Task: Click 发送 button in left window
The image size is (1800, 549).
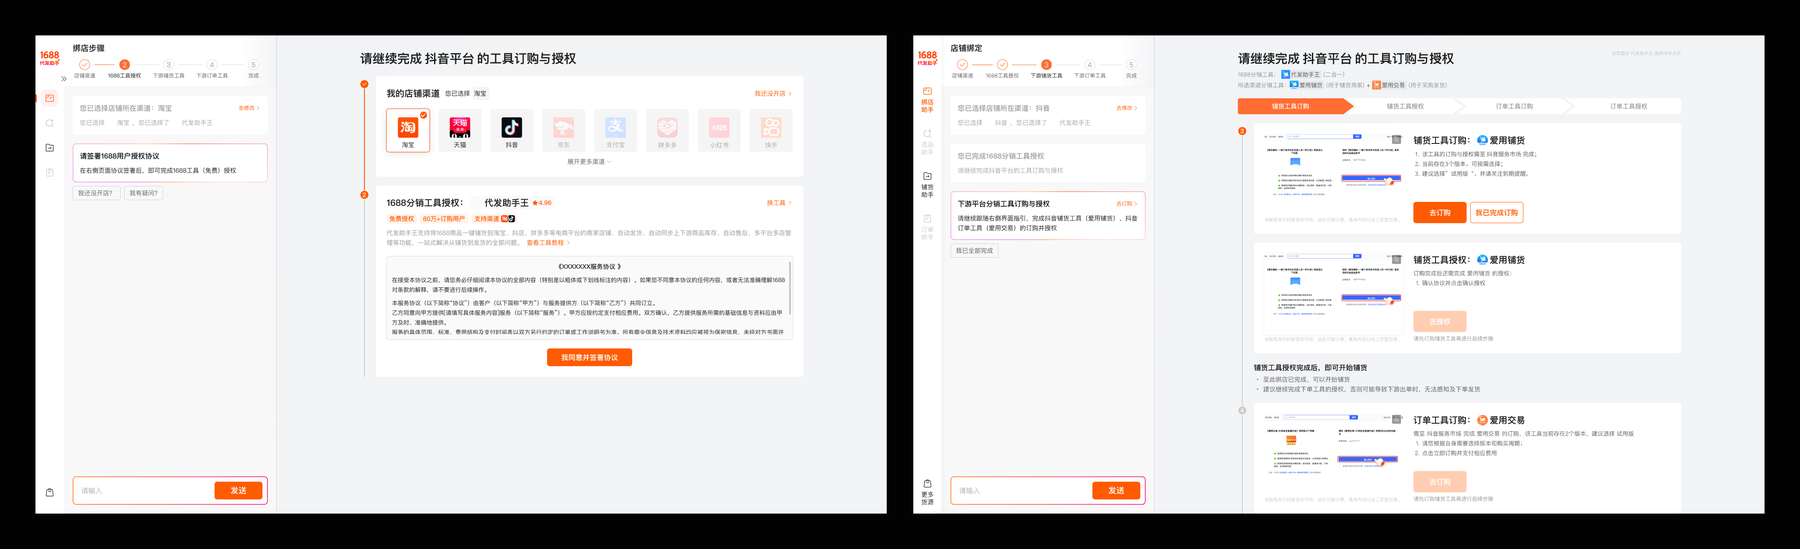Action: [238, 491]
